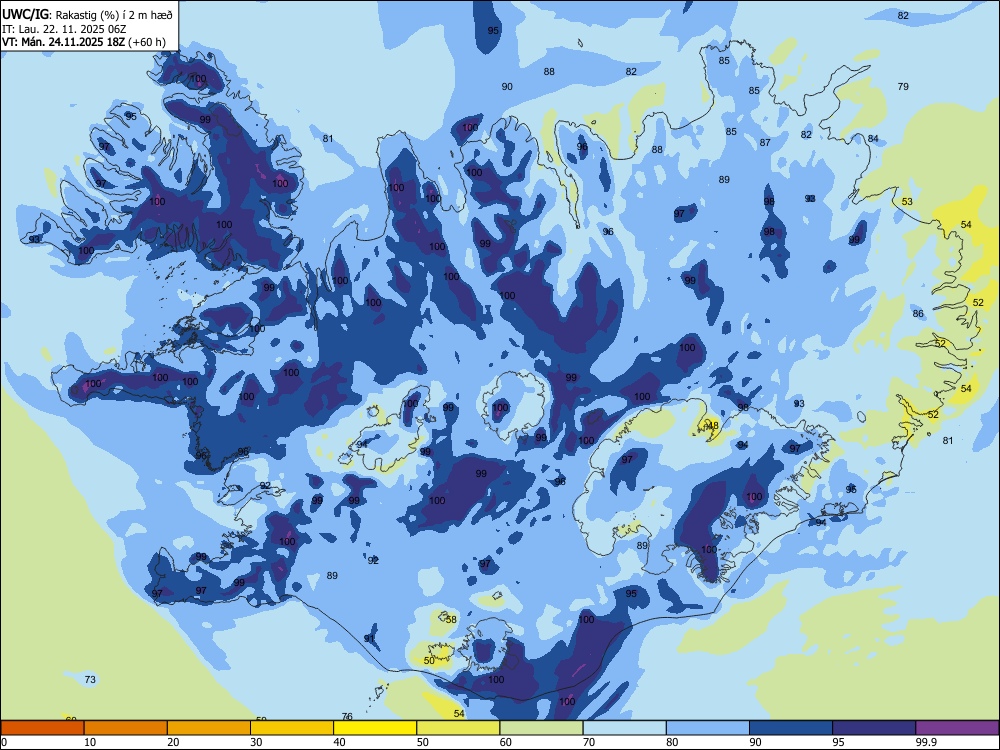Click the map value '53' on the map
The image size is (1000, 750).
point(907,202)
